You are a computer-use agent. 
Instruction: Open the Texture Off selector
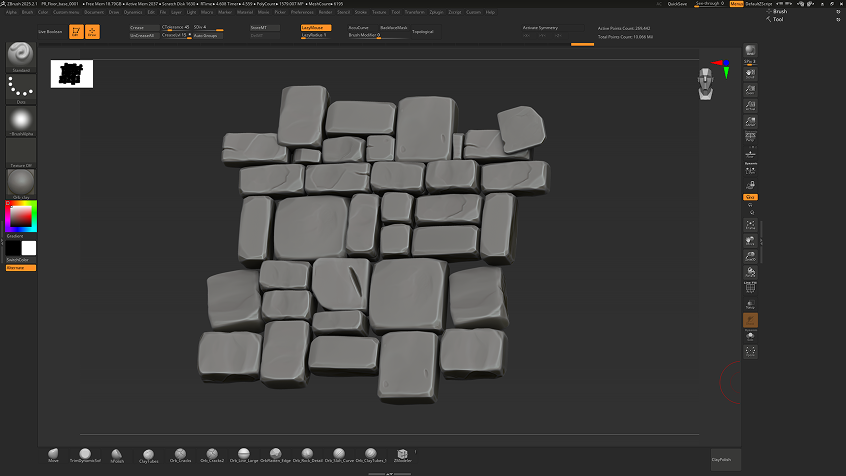[x=20, y=152]
